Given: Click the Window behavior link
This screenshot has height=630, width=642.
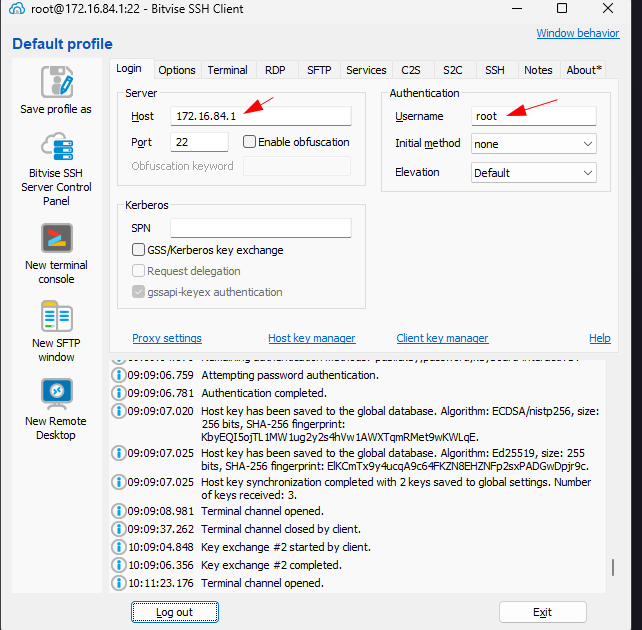Looking at the screenshot, I should tap(577, 33).
